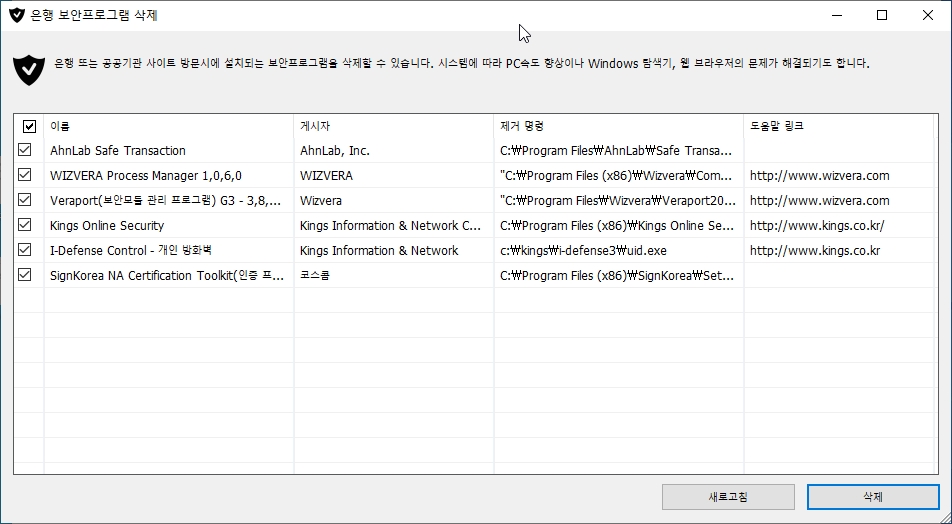Maximize the 은행 보안프로그램 삭제 window
Viewport: 952px width, 524px height.
click(882, 15)
